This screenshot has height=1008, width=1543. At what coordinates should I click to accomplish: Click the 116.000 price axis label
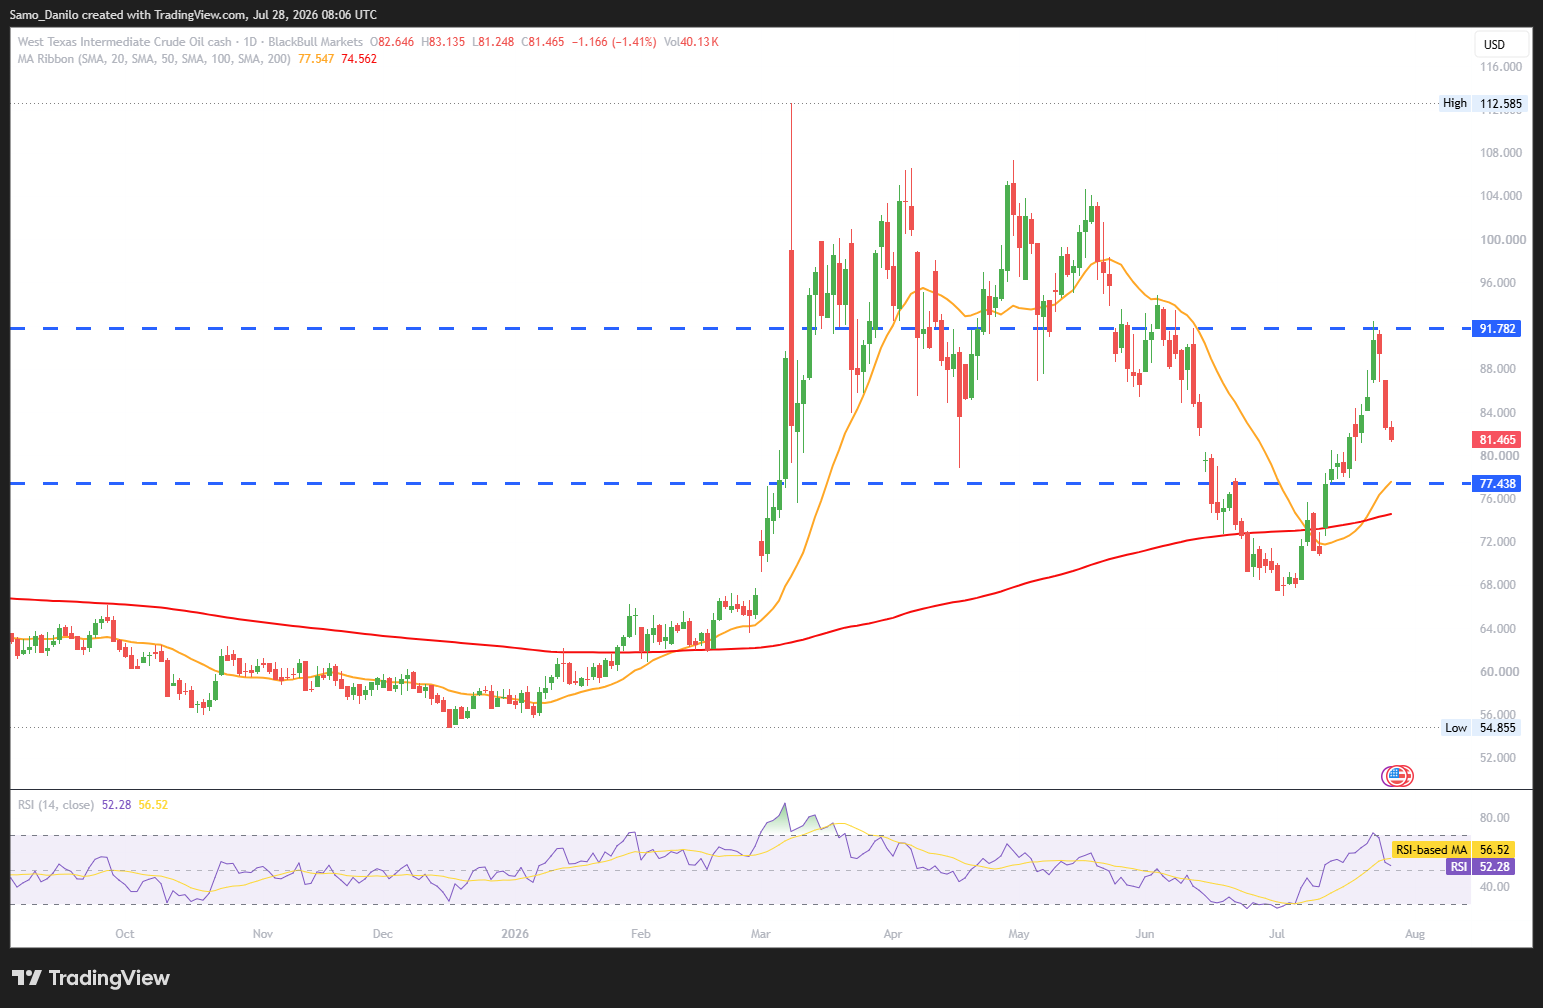pyautogui.click(x=1501, y=67)
